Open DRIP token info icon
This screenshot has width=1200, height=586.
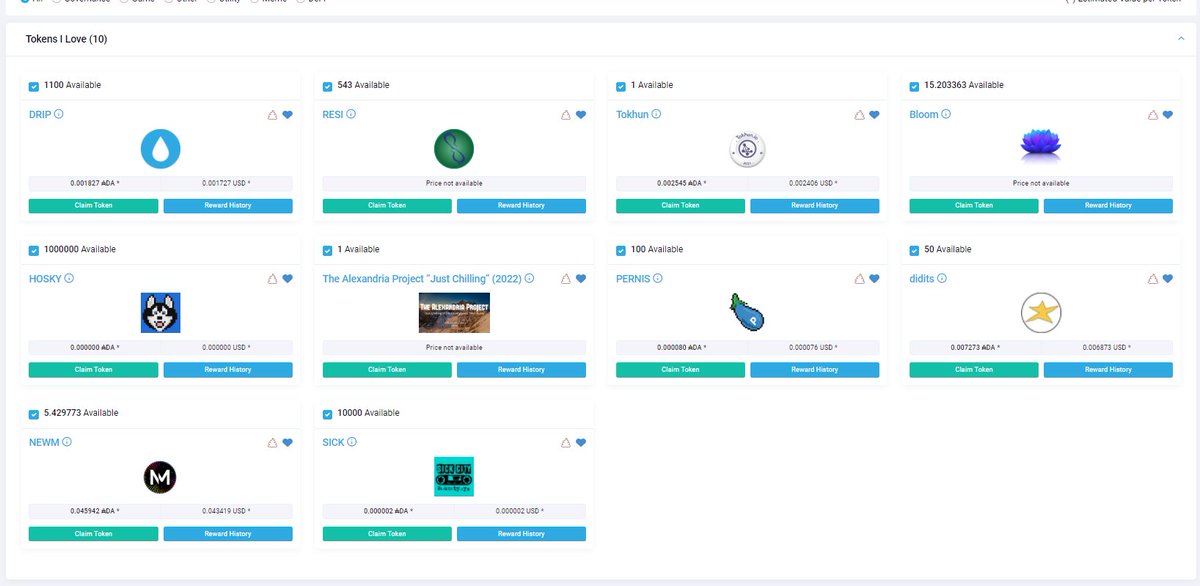[59, 115]
